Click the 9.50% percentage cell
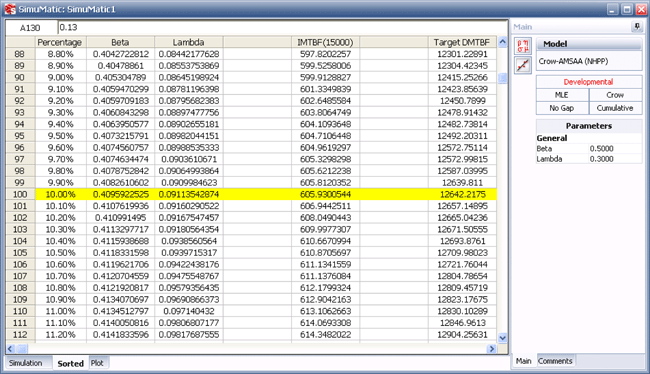650x374 pixels. pyautogui.click(x=61, y=136)
